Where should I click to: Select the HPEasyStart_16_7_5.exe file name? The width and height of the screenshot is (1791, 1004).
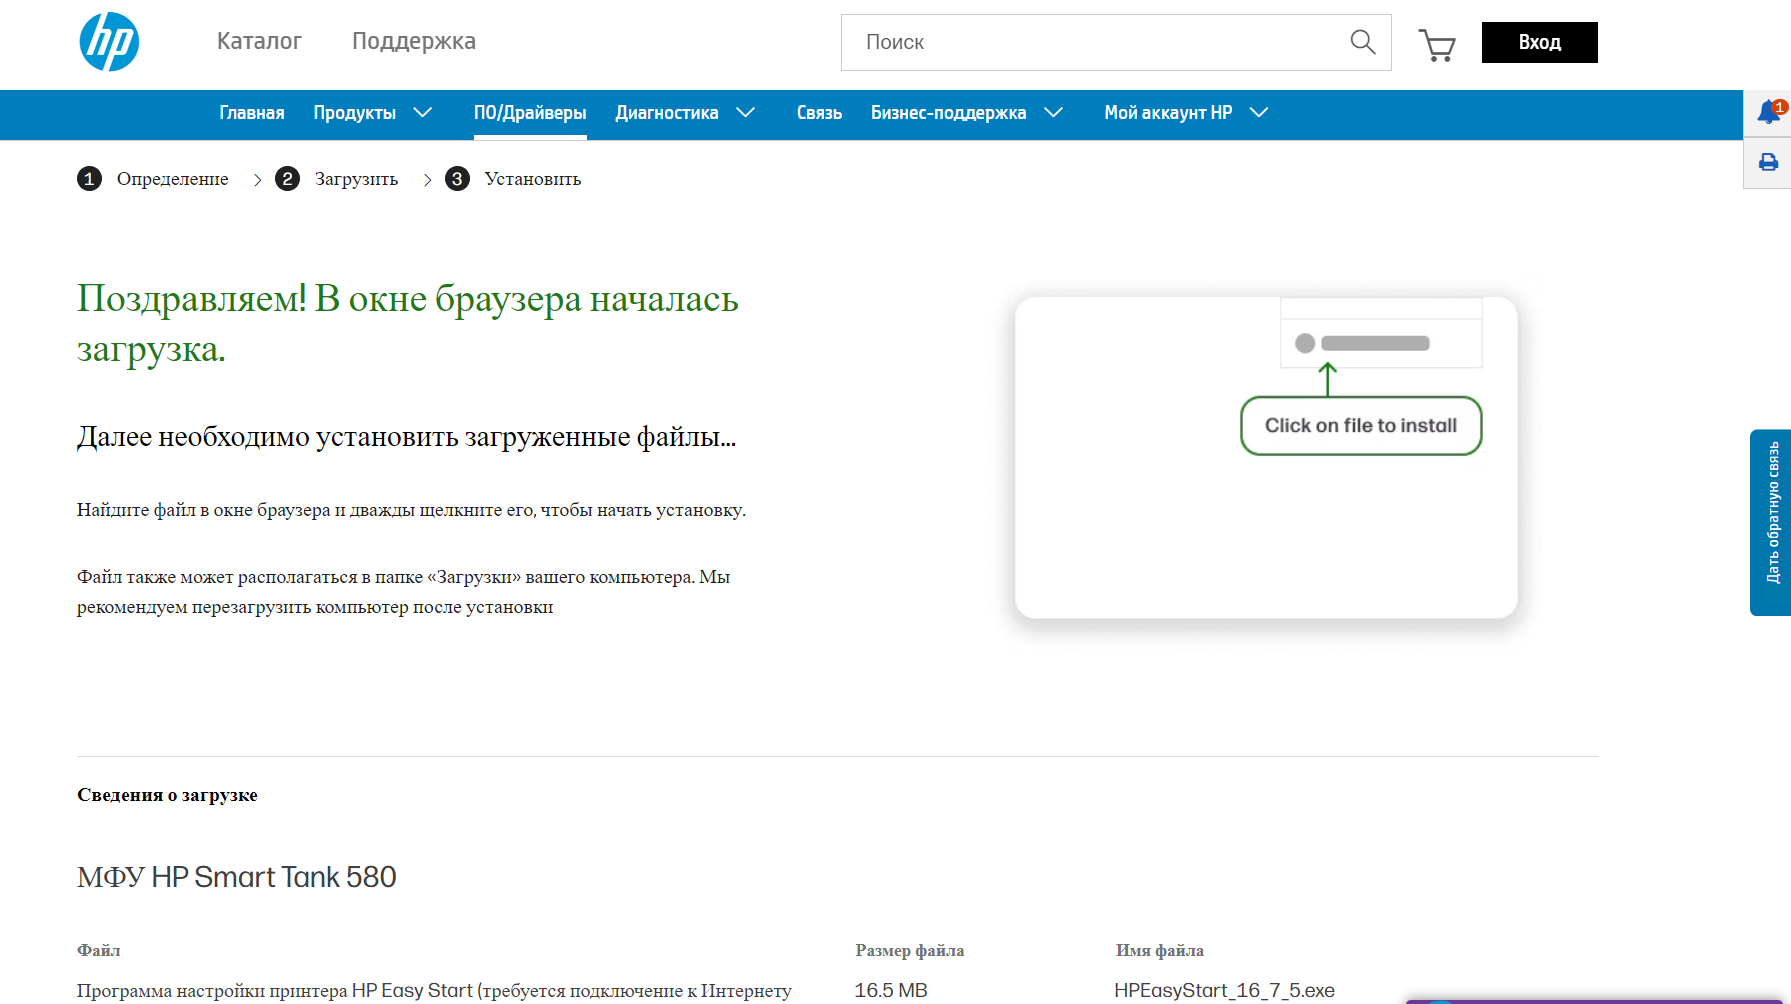(x=1225, y=990)
